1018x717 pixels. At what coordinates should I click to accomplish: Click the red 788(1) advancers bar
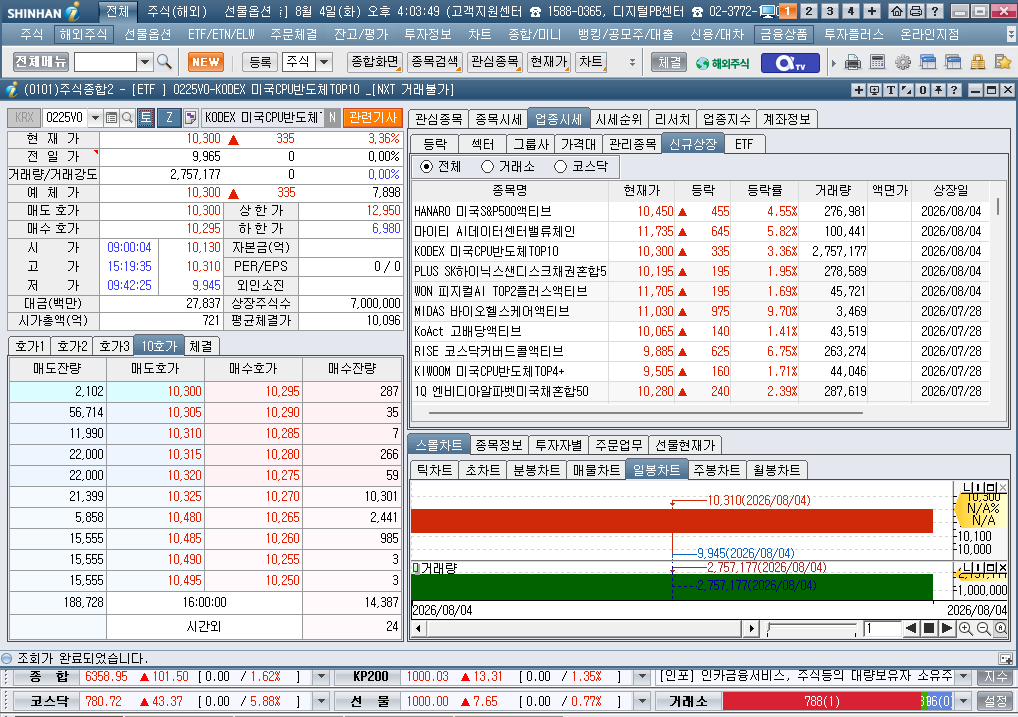(x=822, y=701)
